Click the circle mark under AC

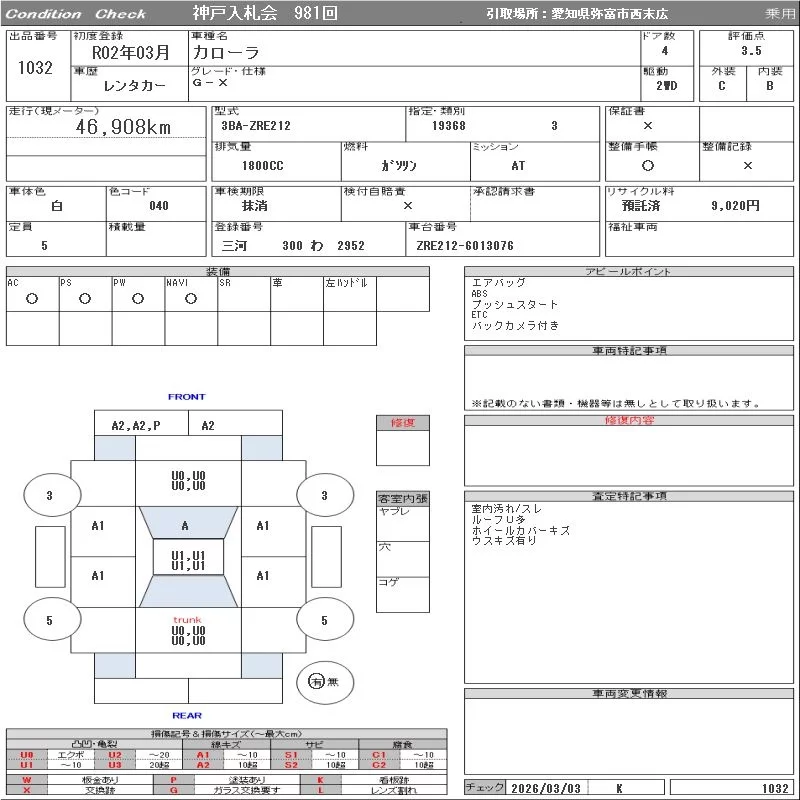point(32,298)
